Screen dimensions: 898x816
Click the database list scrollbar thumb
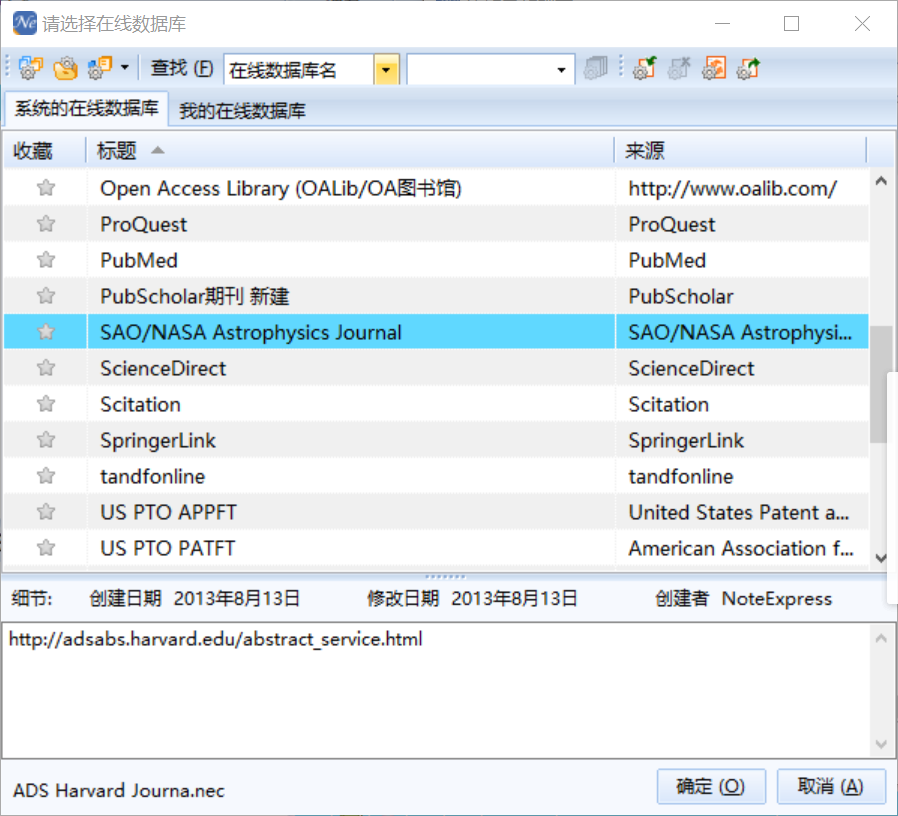coord(878,384)
